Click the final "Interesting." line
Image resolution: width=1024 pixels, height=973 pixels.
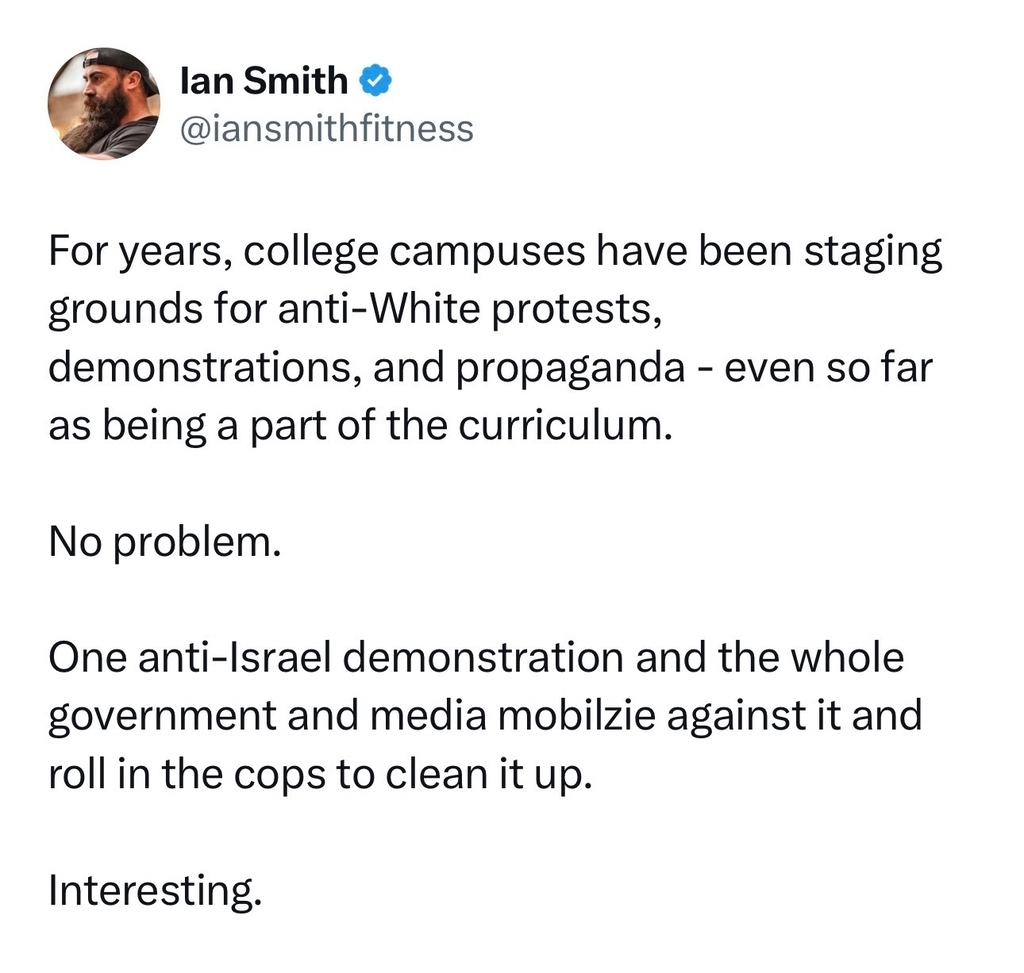coord(154,890)
